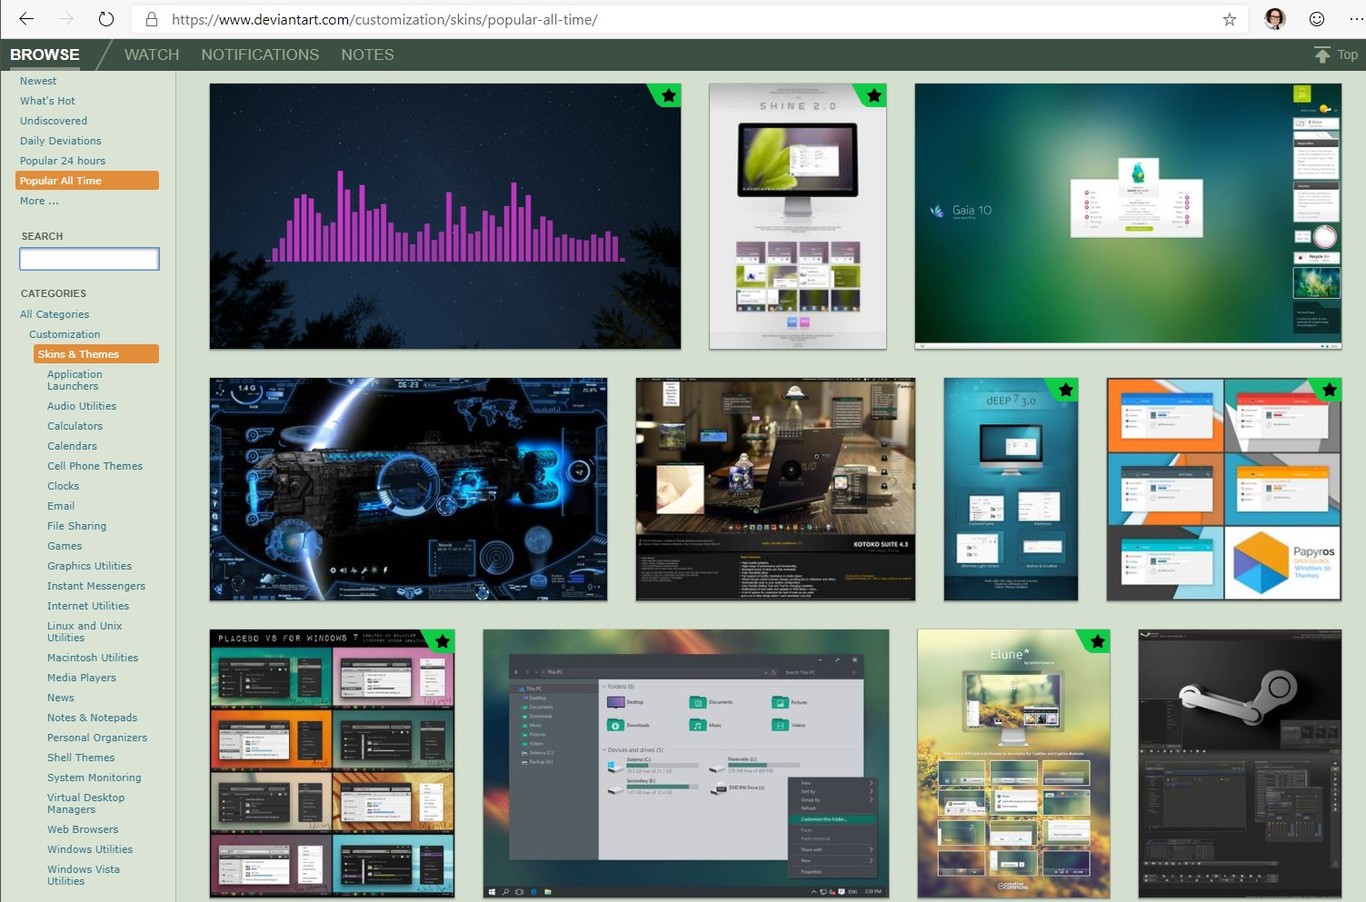Click the Top arrow icon
Viewport: 1366px width, 902px height.
click(1322, 55)
